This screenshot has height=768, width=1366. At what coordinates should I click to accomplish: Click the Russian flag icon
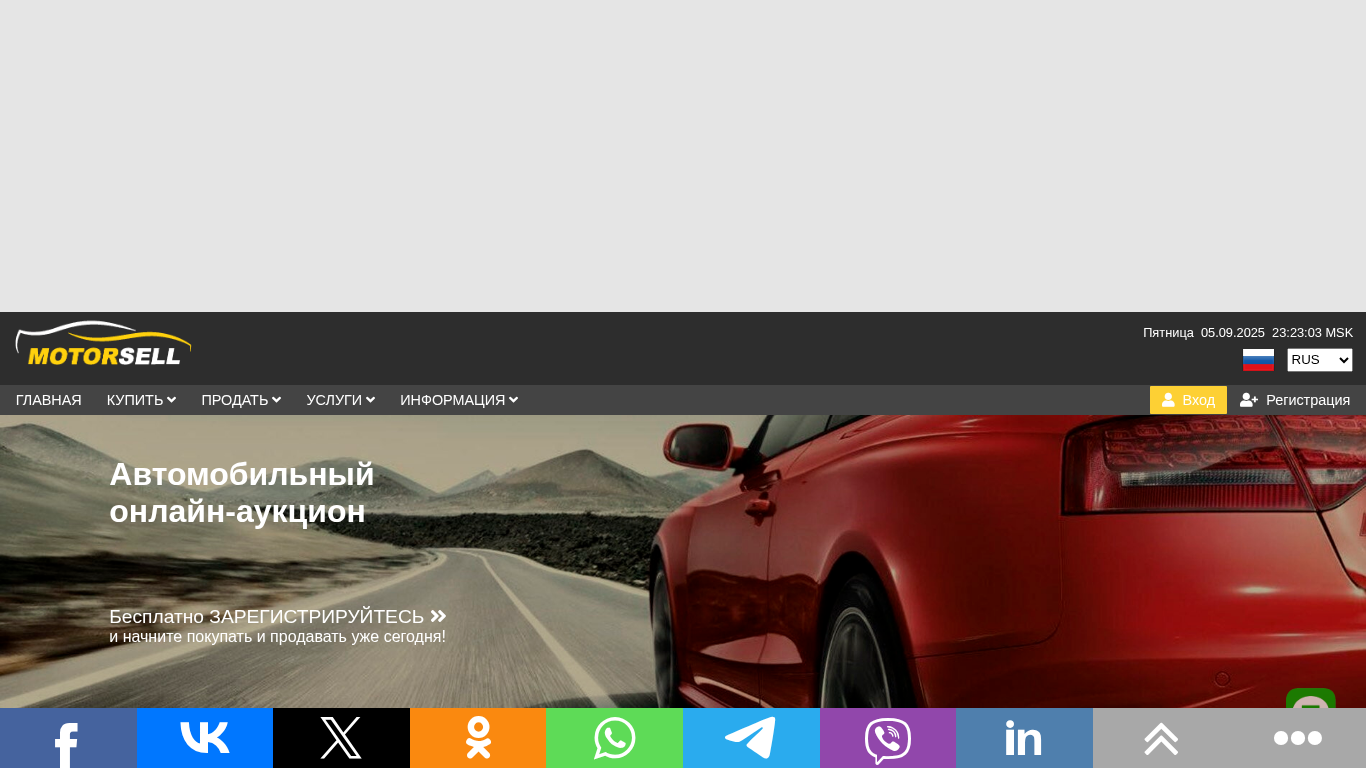click(1258, 360)
